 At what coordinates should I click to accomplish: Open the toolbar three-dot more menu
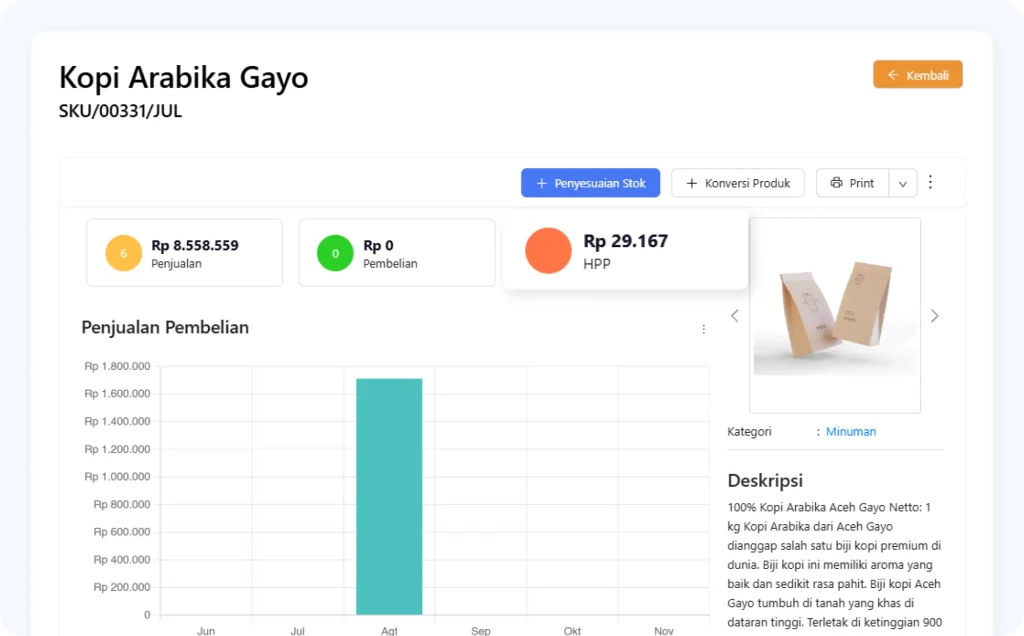pos(930,182)
